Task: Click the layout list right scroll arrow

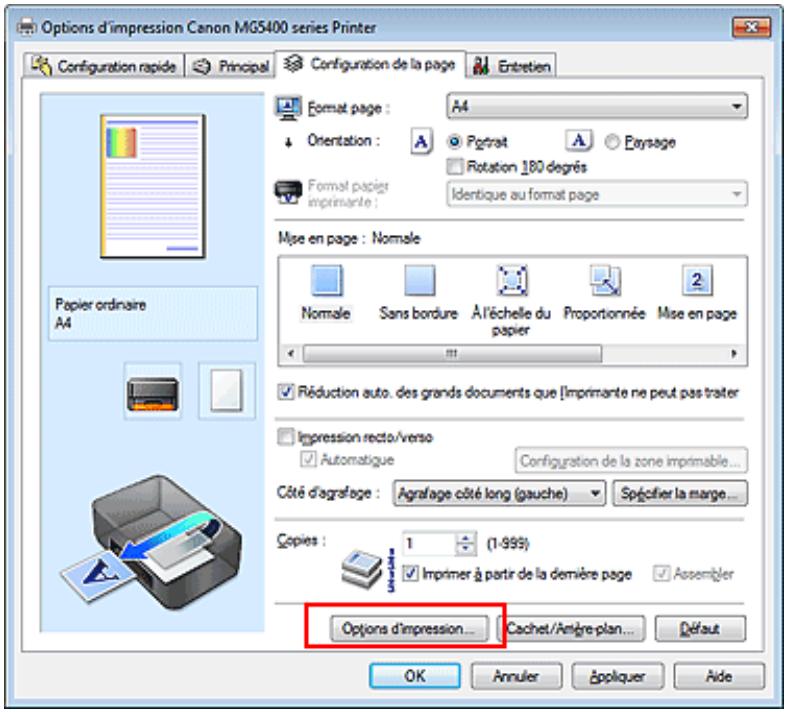Action: (734, 354)
